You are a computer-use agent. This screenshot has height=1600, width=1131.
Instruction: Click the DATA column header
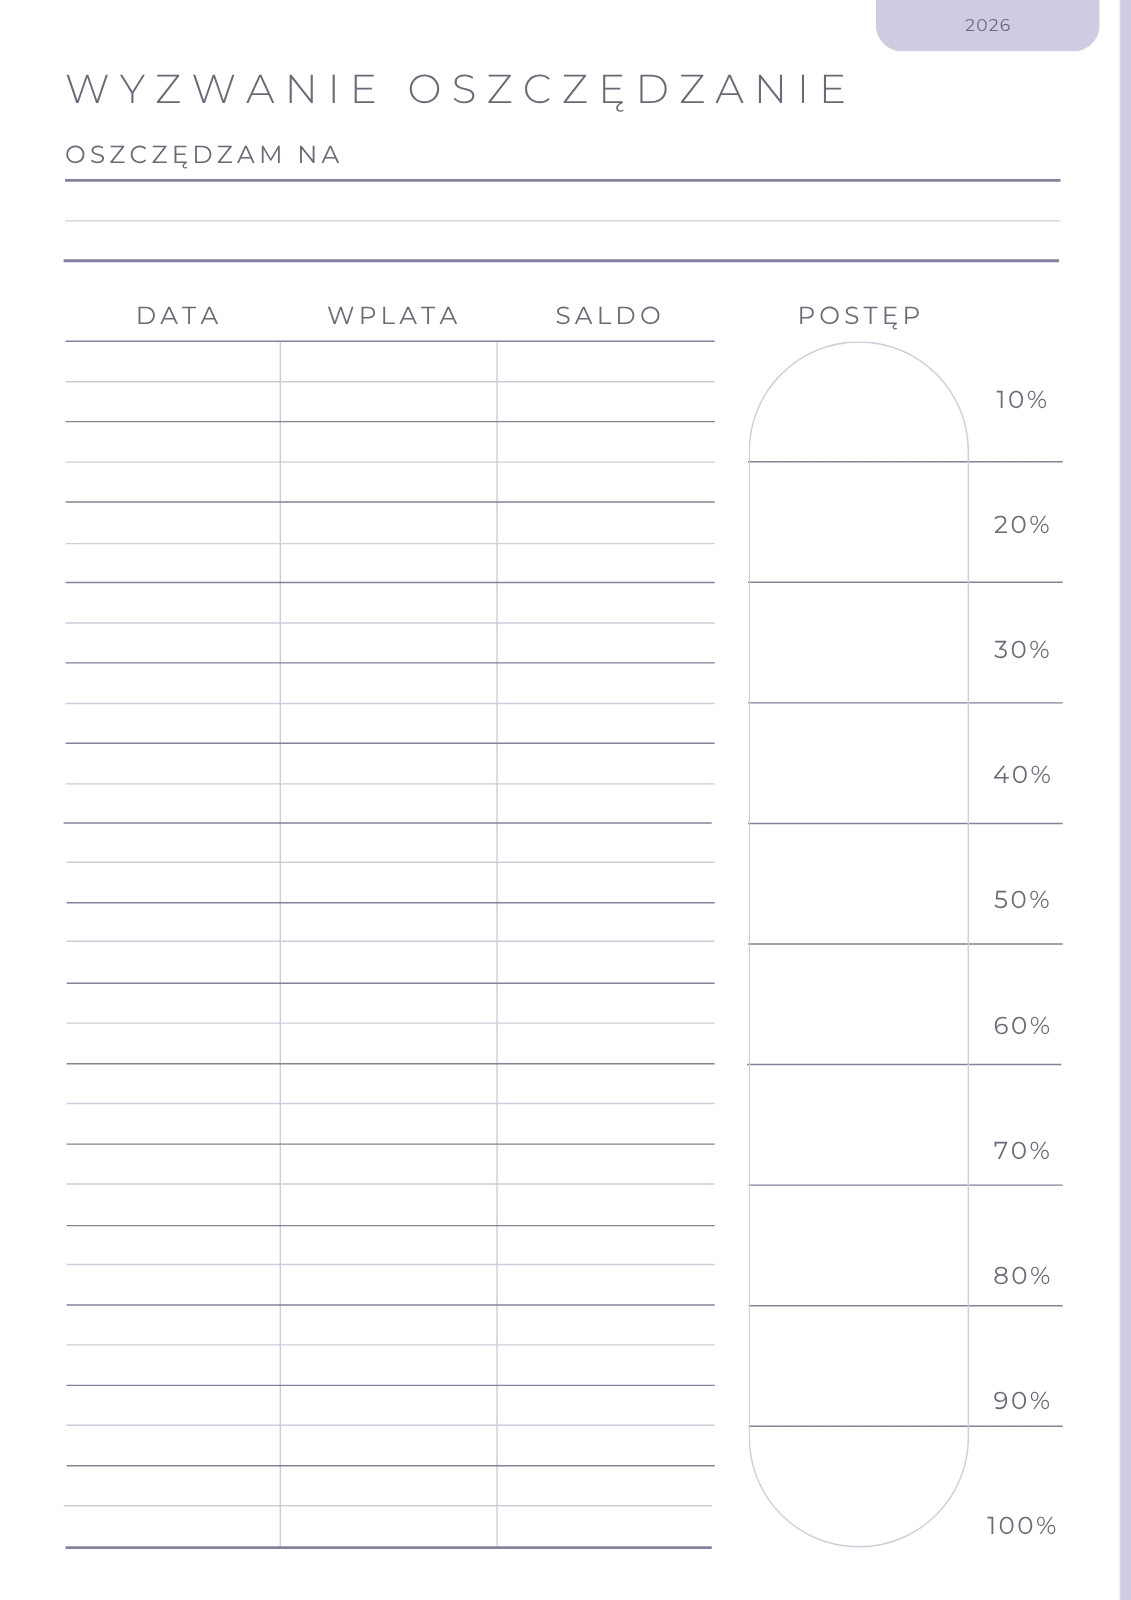point(178,315)
